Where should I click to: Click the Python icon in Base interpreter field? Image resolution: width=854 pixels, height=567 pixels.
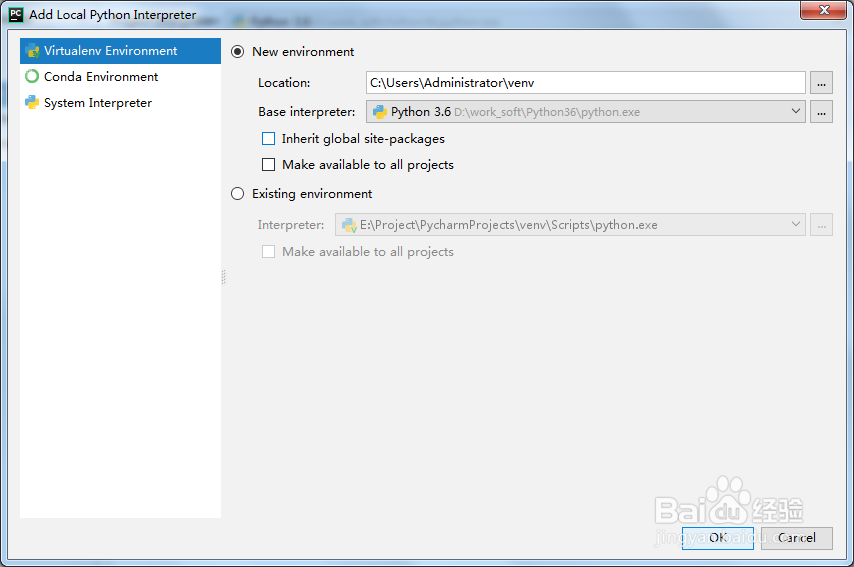point(380,112)
